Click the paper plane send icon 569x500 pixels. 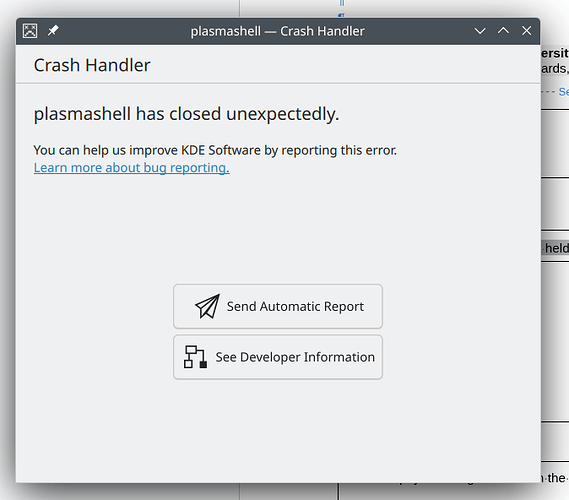(208, 306)
